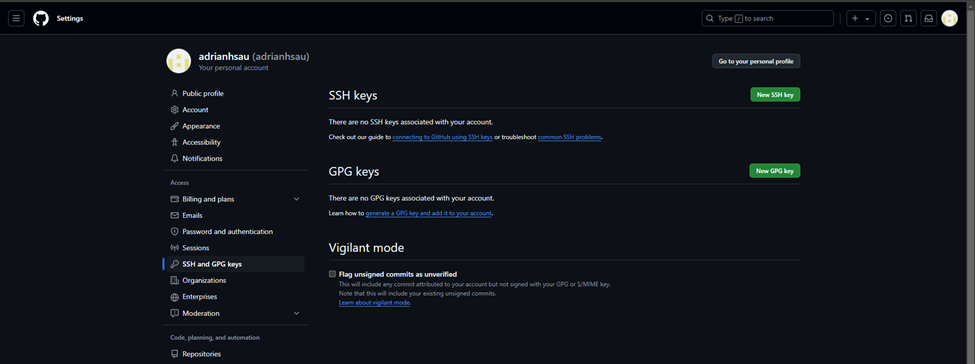Image resolution: width=975 pixels, height=364 pixels.
Task: Open the Pull requests icon in header
Action: pos(908,19)
